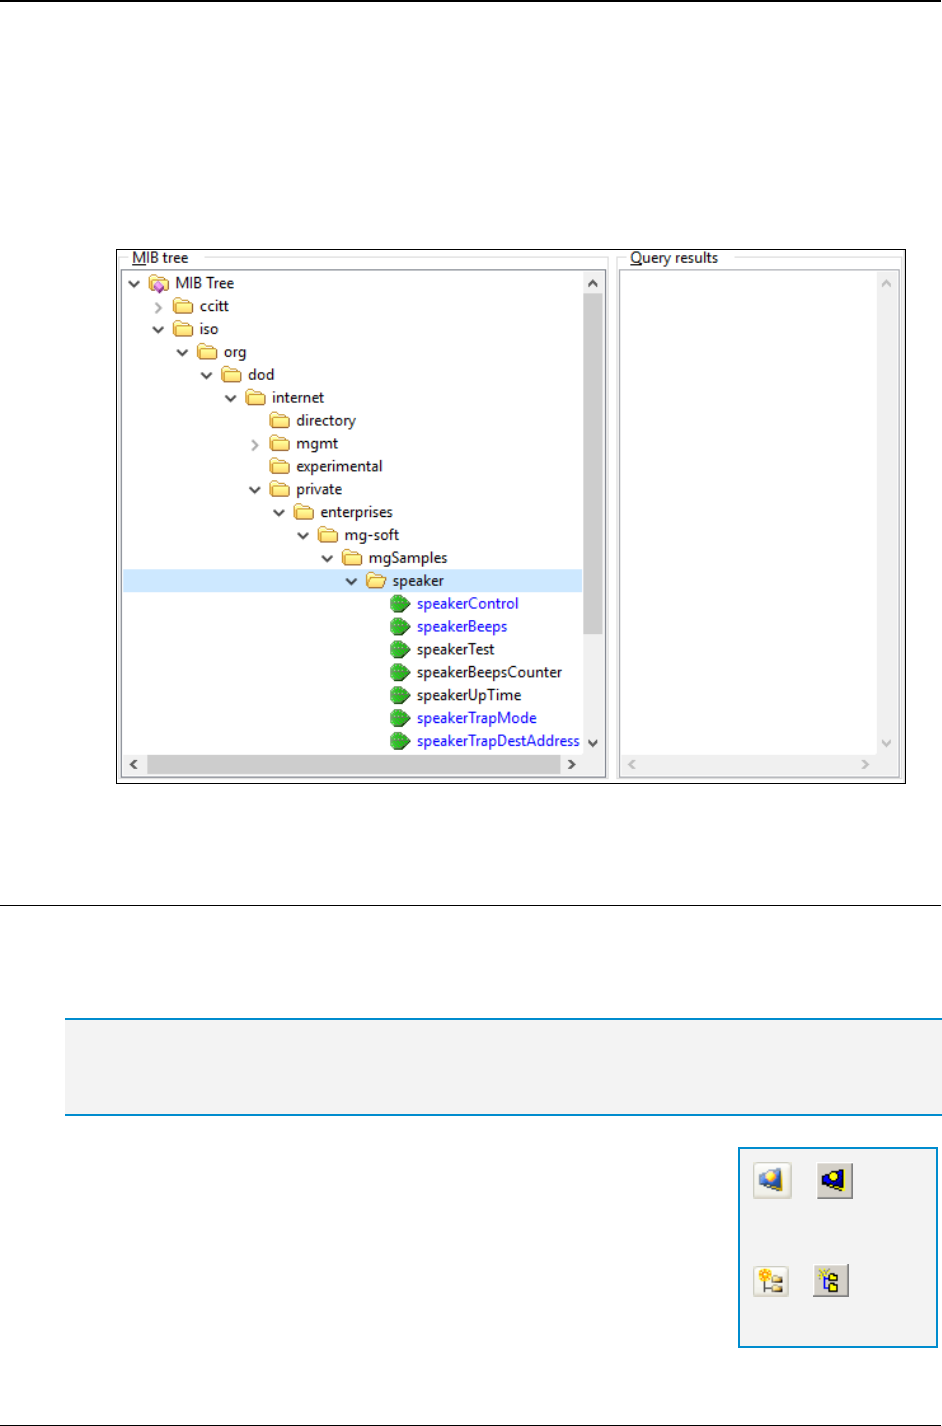Click the green icon beside speakerBeeps

pos(400,627)
